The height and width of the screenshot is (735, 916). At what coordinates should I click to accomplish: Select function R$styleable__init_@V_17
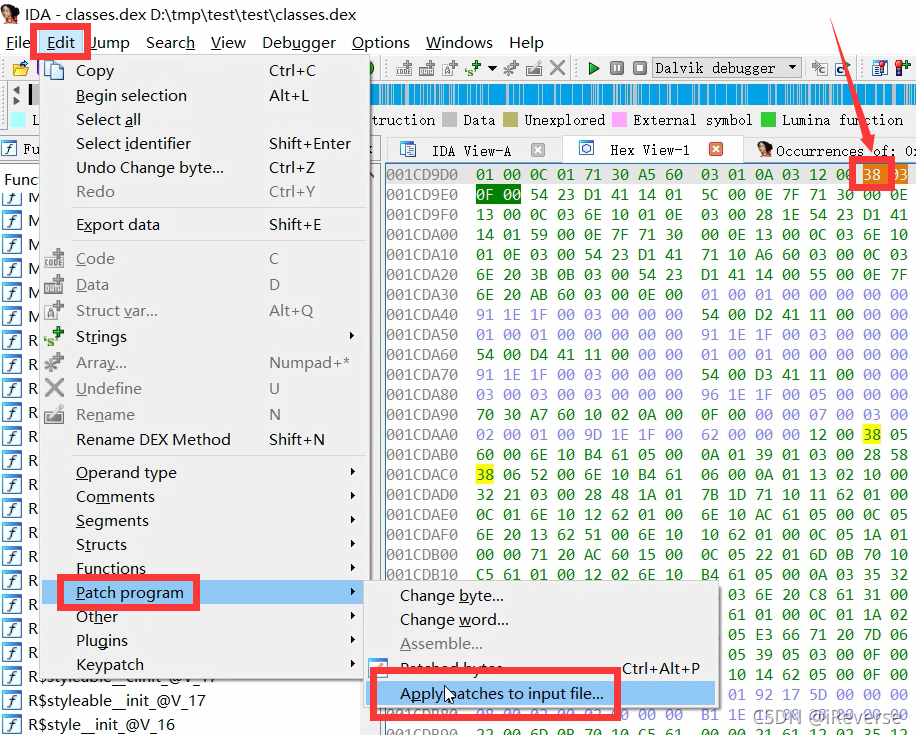(117, 700)
